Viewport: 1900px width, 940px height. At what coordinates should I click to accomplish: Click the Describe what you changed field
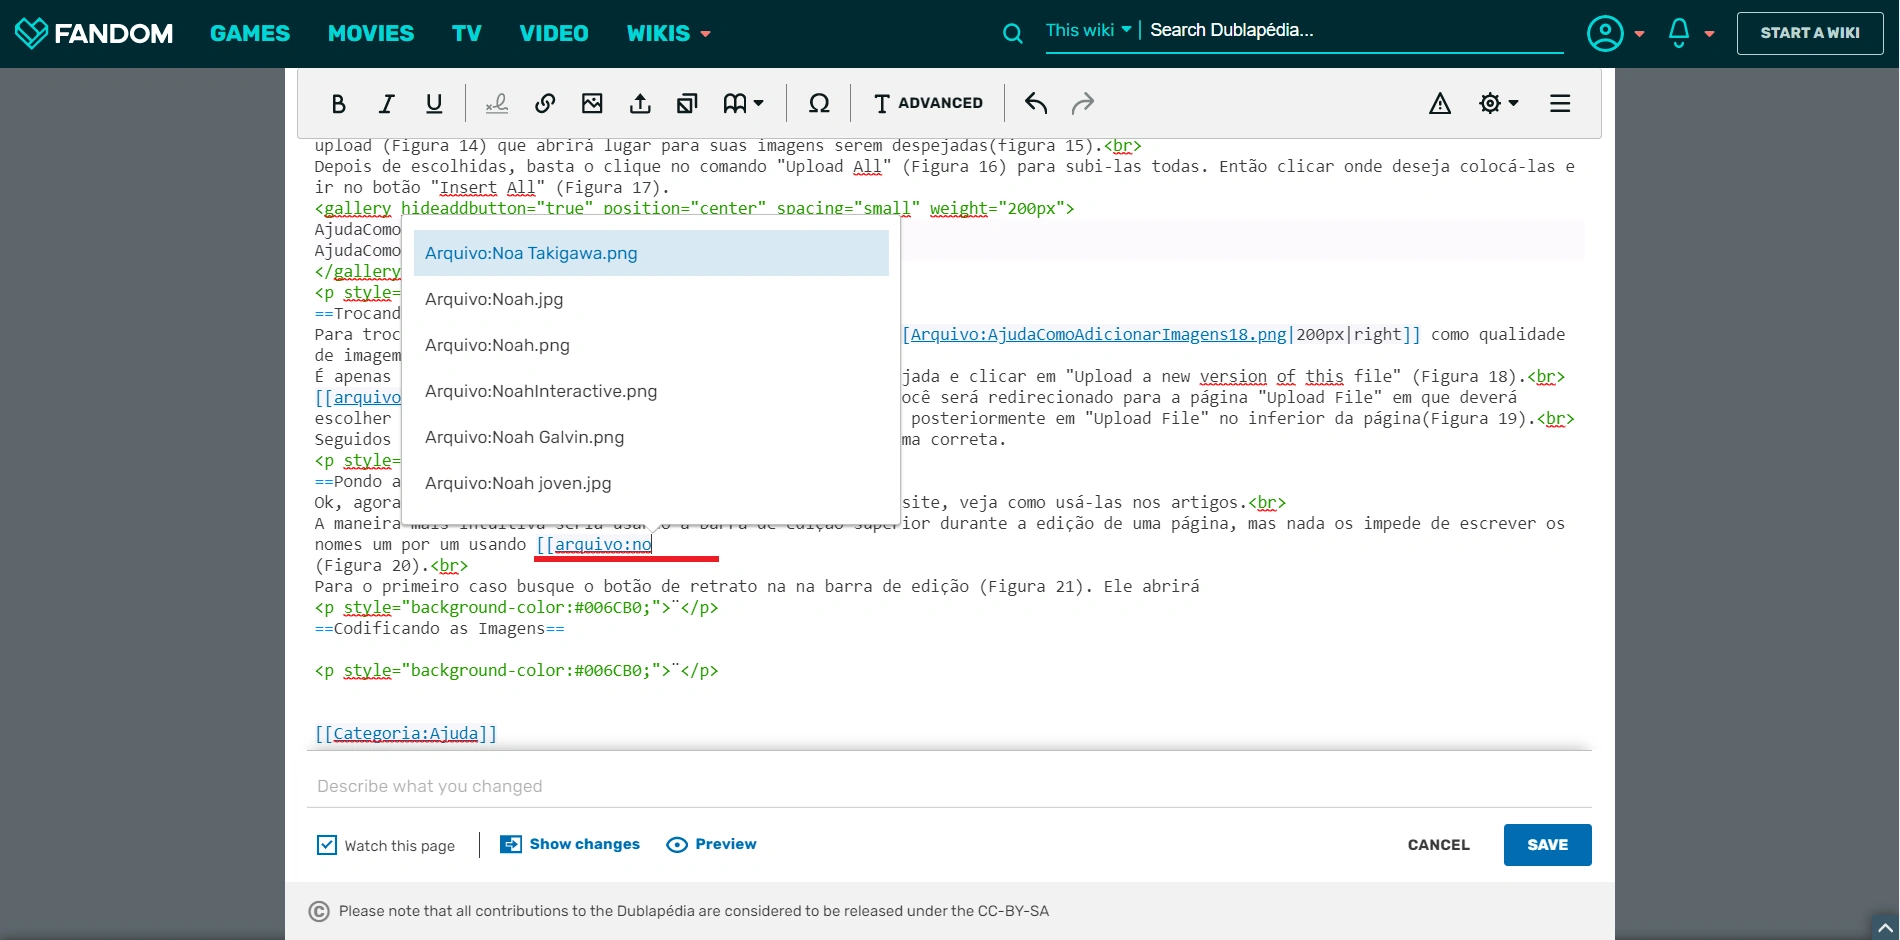949,786
